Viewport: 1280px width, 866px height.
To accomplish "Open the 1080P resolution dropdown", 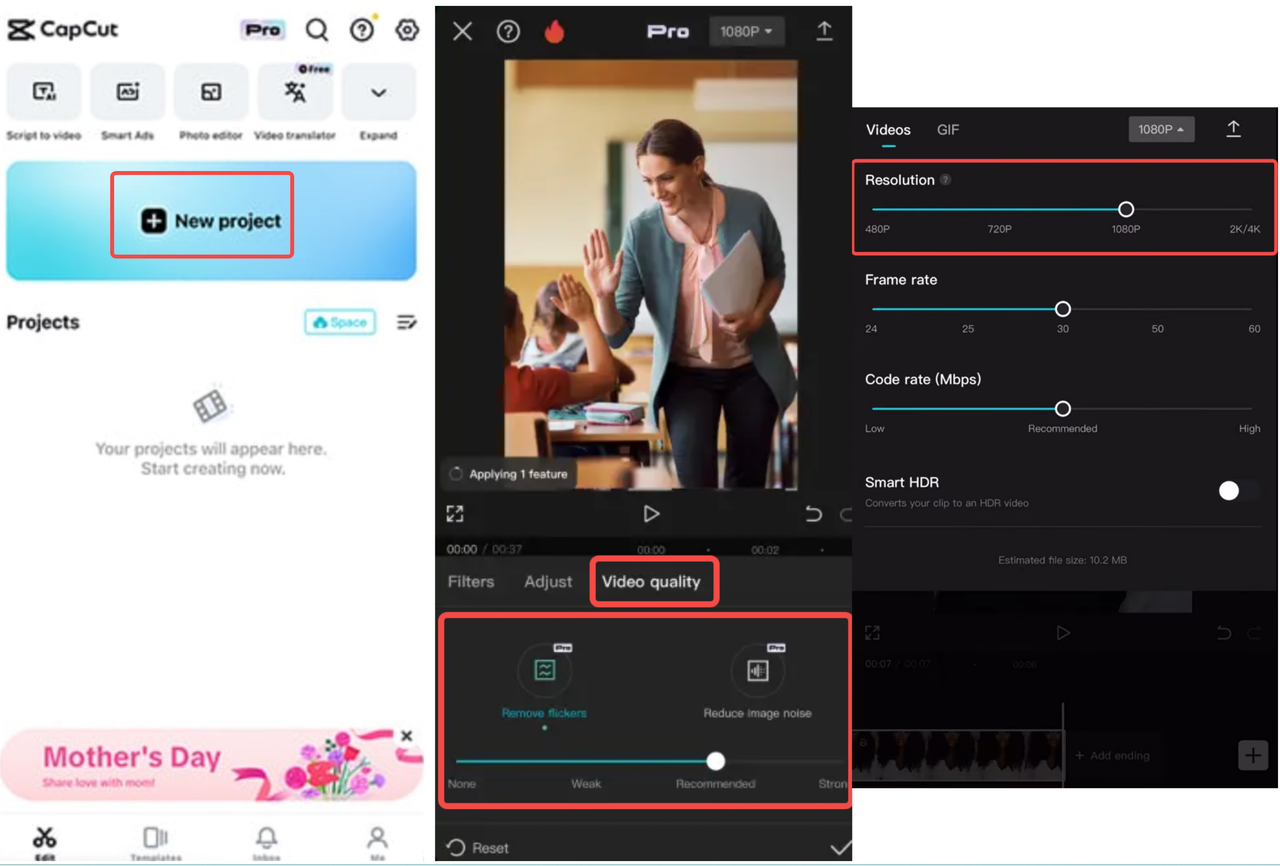I will [x=746, y=31].
